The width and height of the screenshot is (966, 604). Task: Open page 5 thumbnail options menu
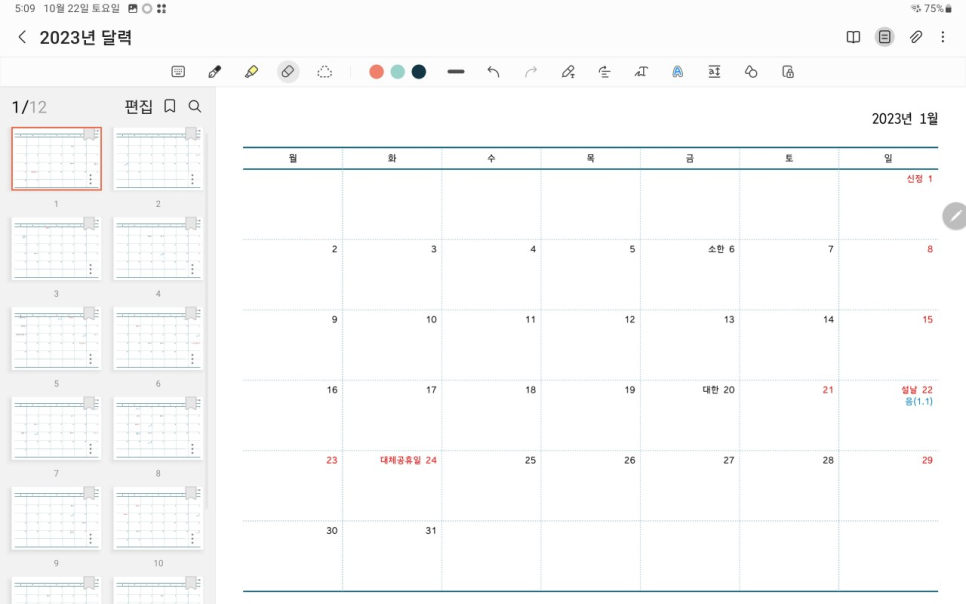pos(91,359)
